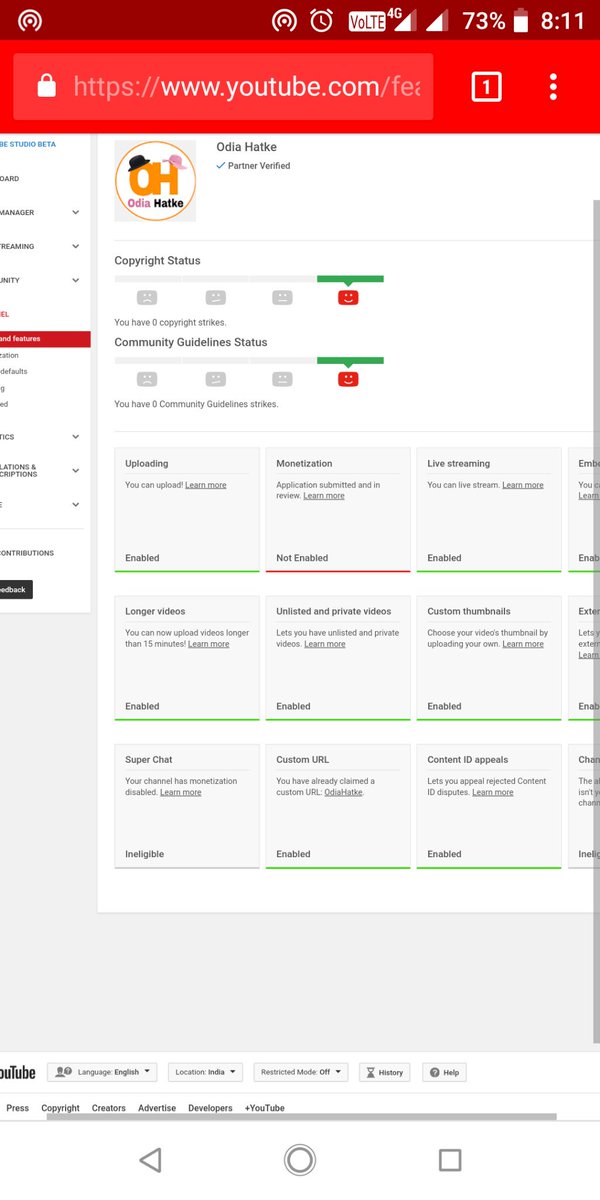600x1200 pixels.
Task: Click Learn more in Live streaming card
Action: pyautogui.click(x=523, y=485)
